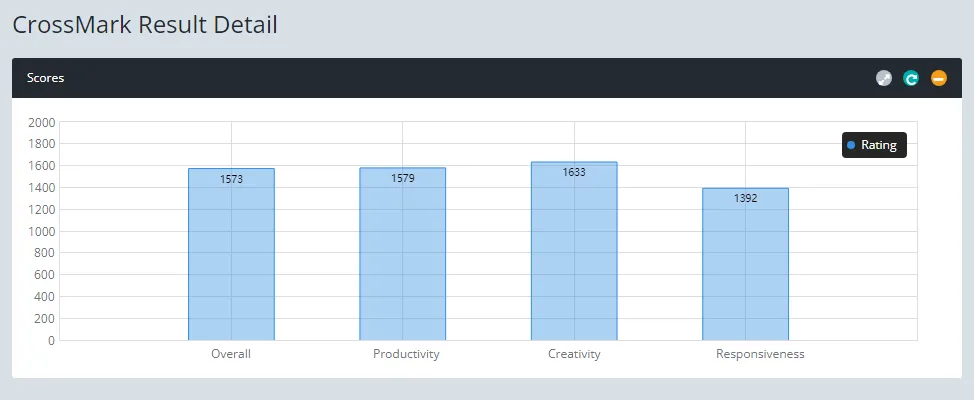The width and height of the screenshot is (974, 400).
Task: Select the Productivity score bar
Action: pyautogui.click(x=402, y=260)
